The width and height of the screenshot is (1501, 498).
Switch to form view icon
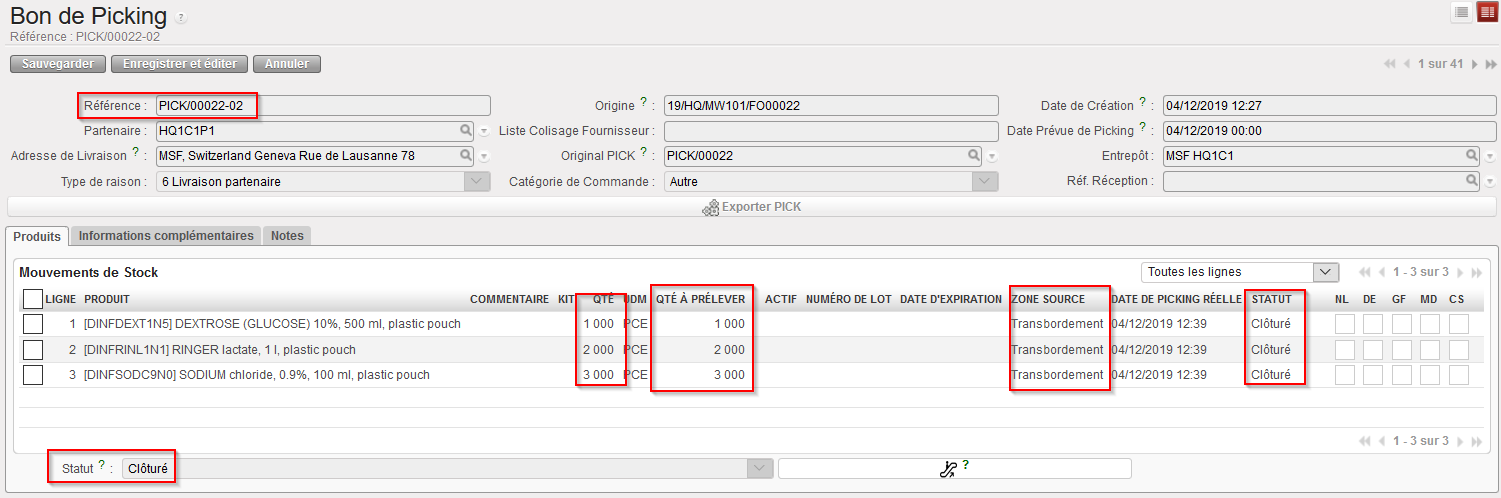click(x=1487, y=12)
